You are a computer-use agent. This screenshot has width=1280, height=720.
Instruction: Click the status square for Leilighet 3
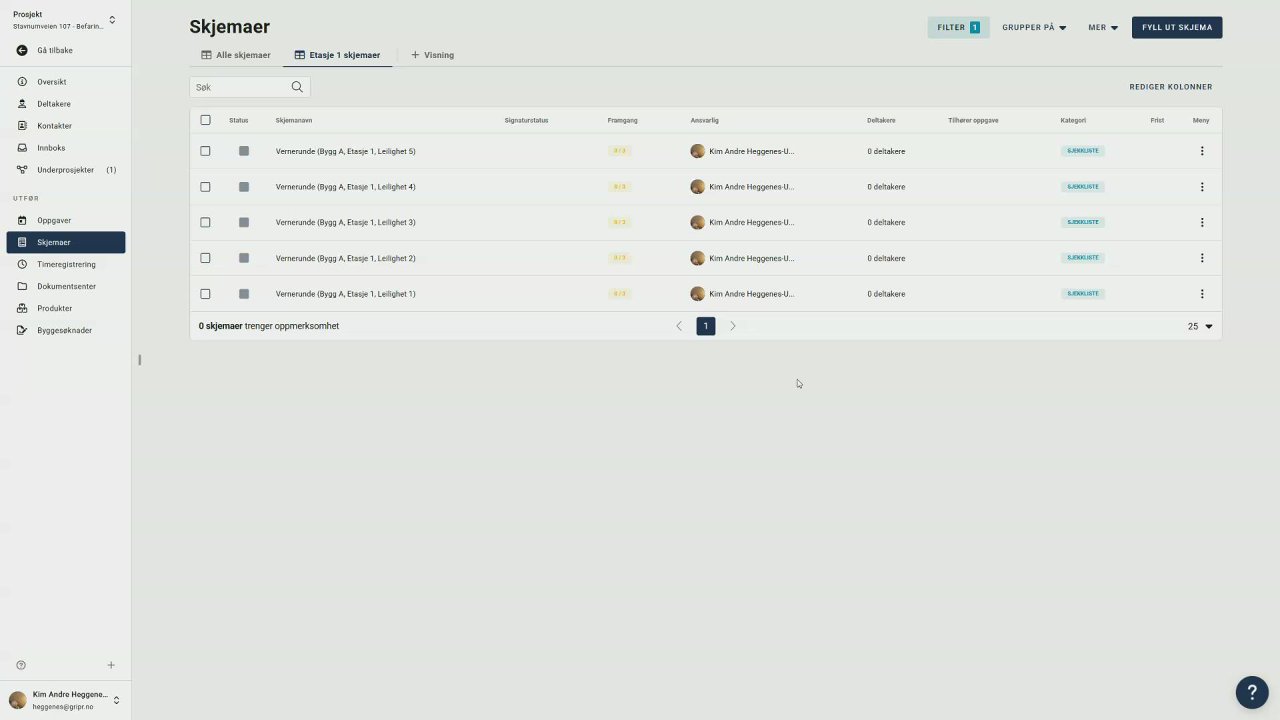[x=243, y=222]
